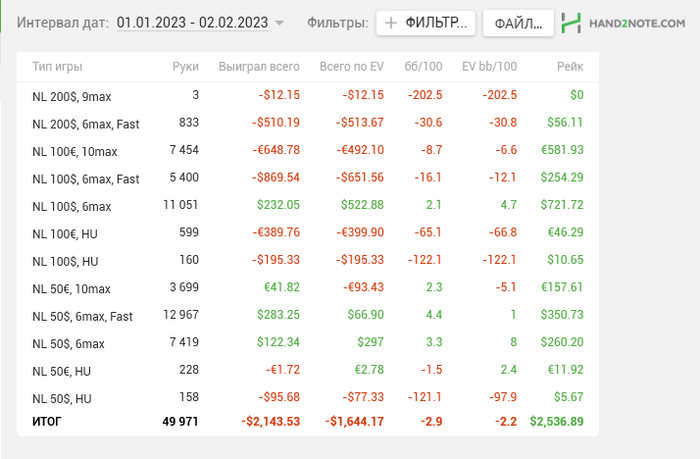Screen dimensions: 700x459
Task: Click the plus icon in filter button
Action: tap(391, 23)
